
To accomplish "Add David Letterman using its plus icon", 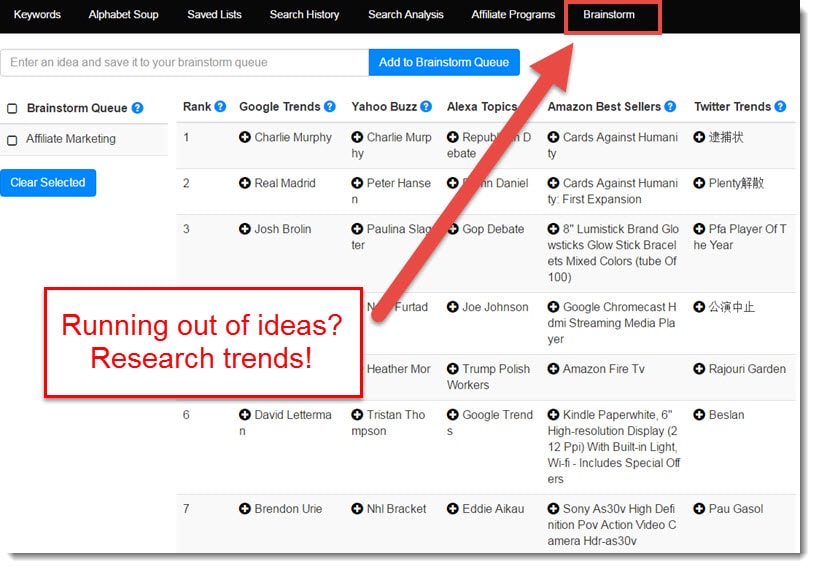I will click(x=245, y=414).
